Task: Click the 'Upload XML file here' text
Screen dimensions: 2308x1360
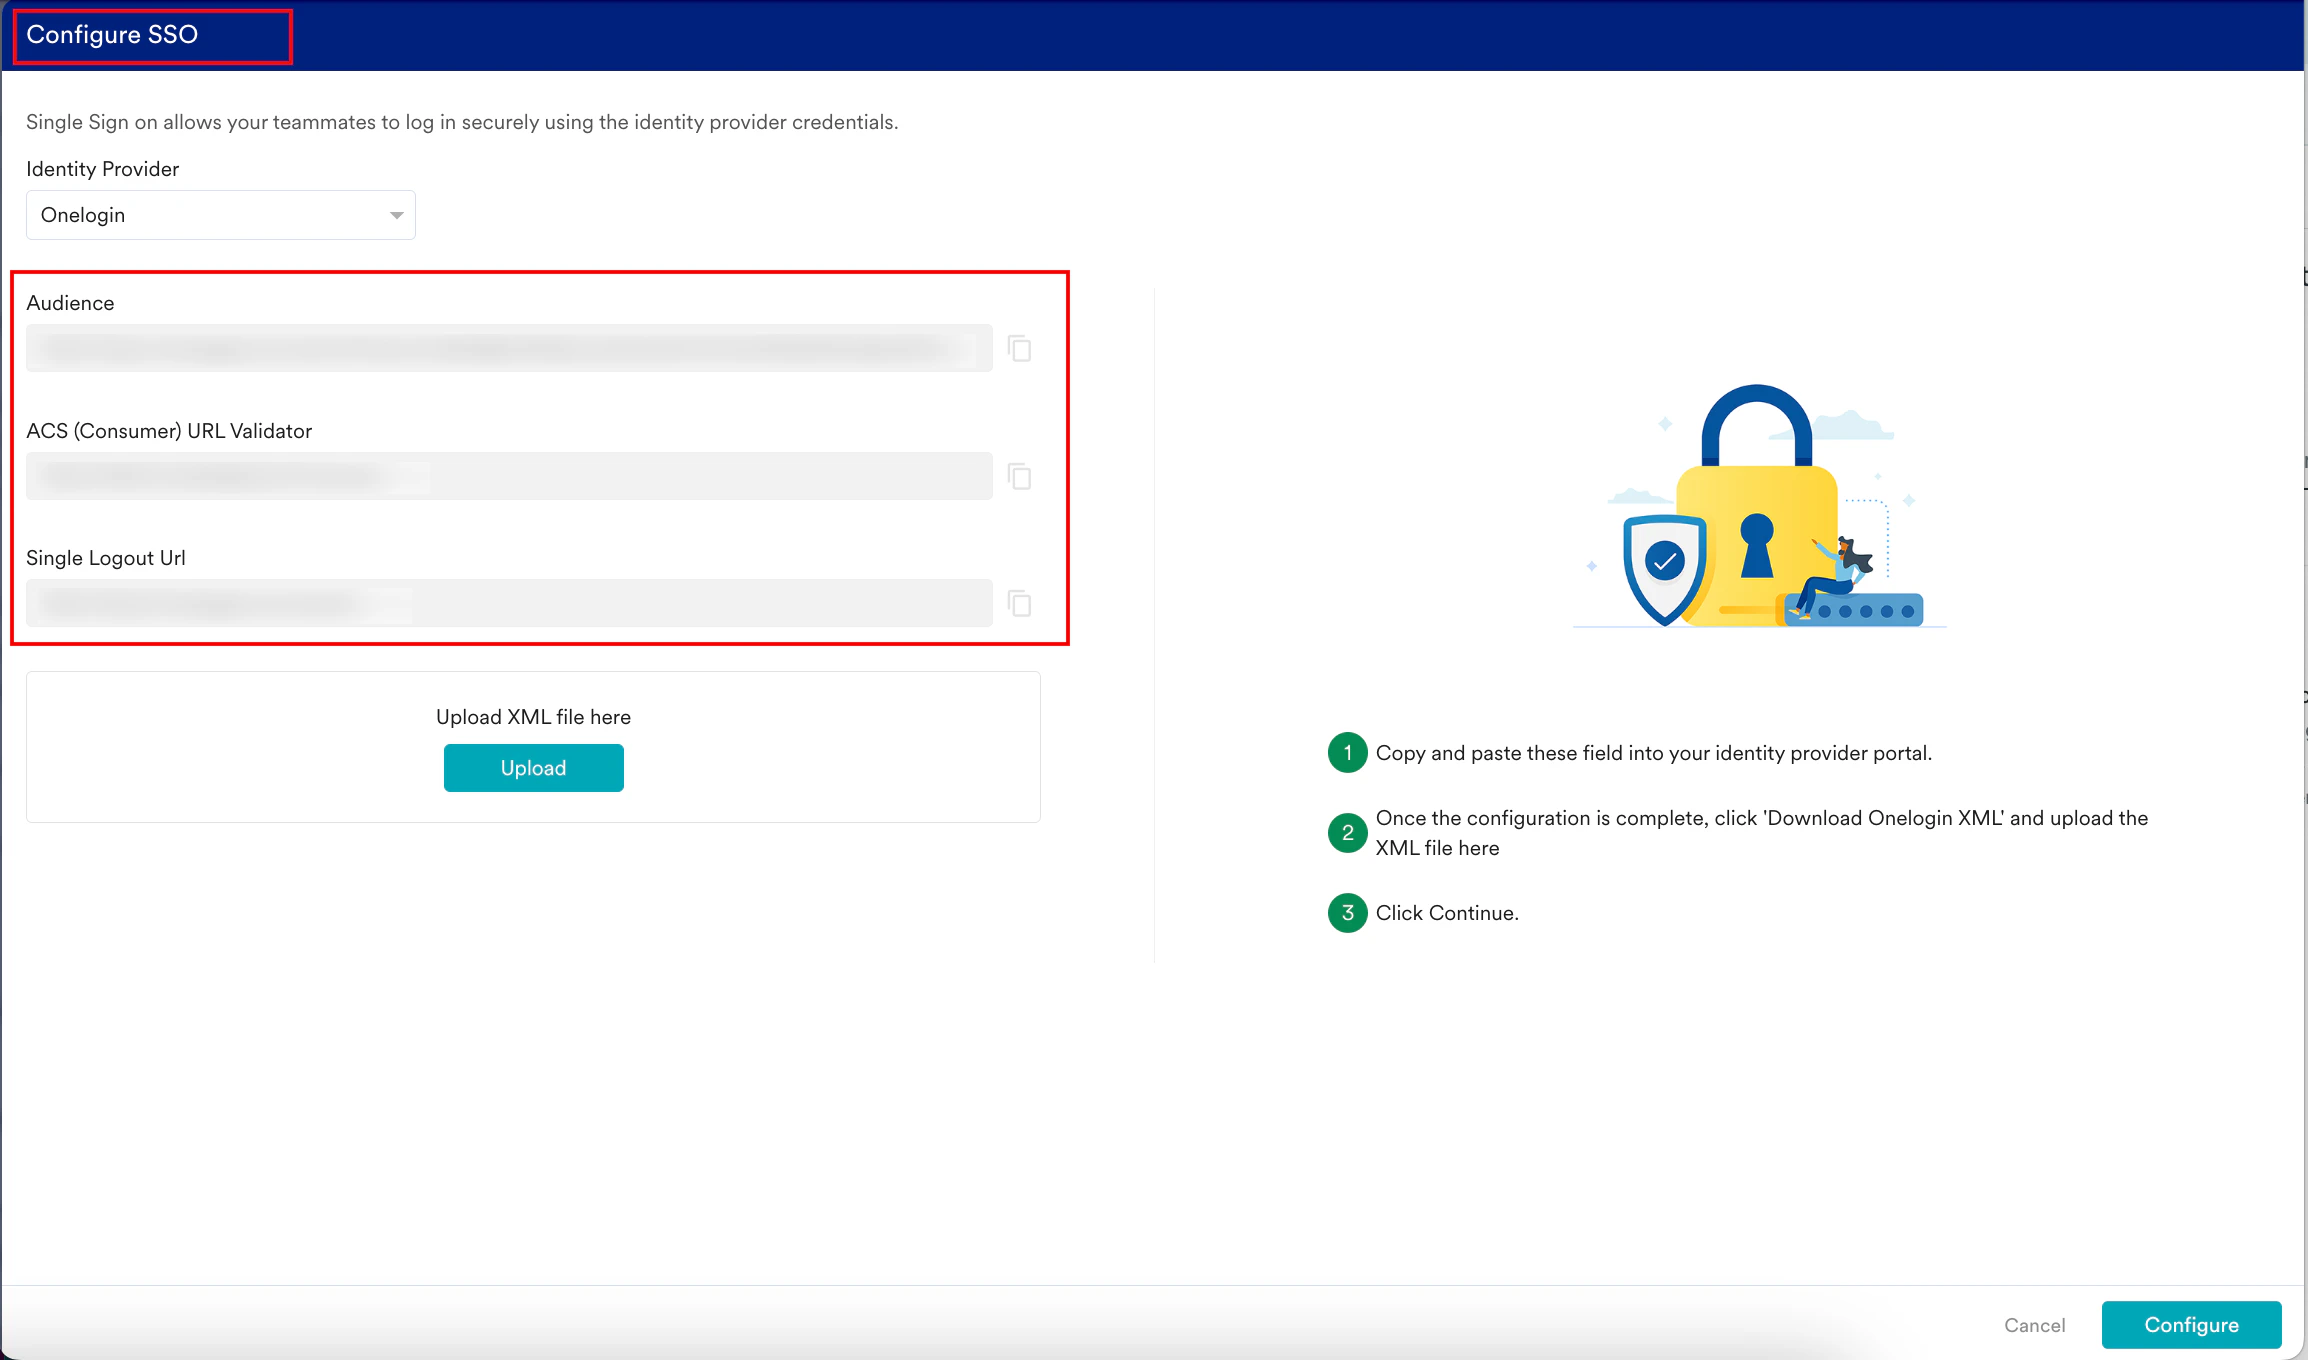Action: tap(533, 717)
